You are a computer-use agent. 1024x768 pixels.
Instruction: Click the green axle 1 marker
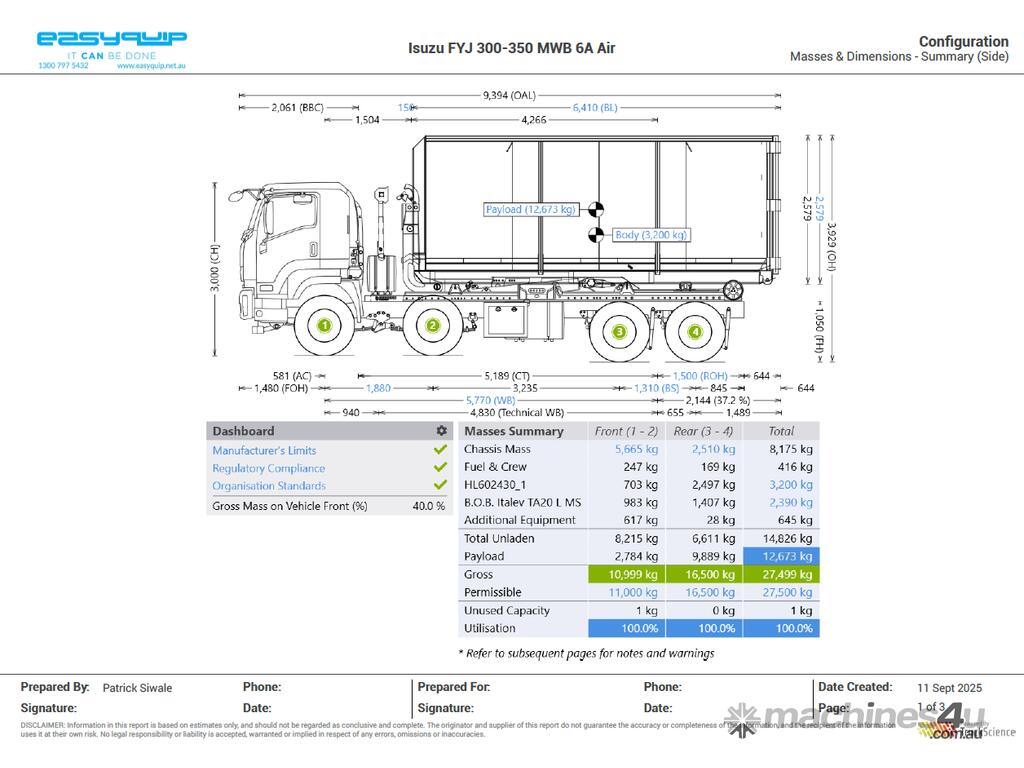point(324,325)
